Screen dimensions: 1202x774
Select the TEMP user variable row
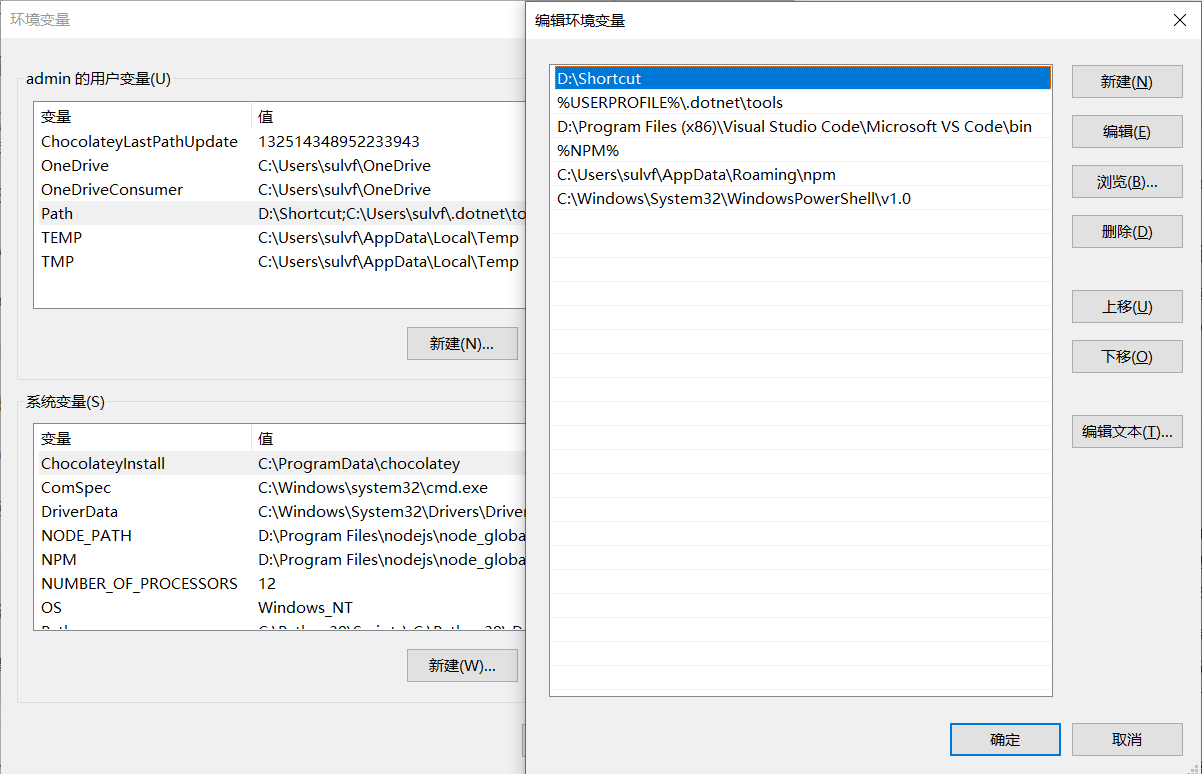(280, 238)
